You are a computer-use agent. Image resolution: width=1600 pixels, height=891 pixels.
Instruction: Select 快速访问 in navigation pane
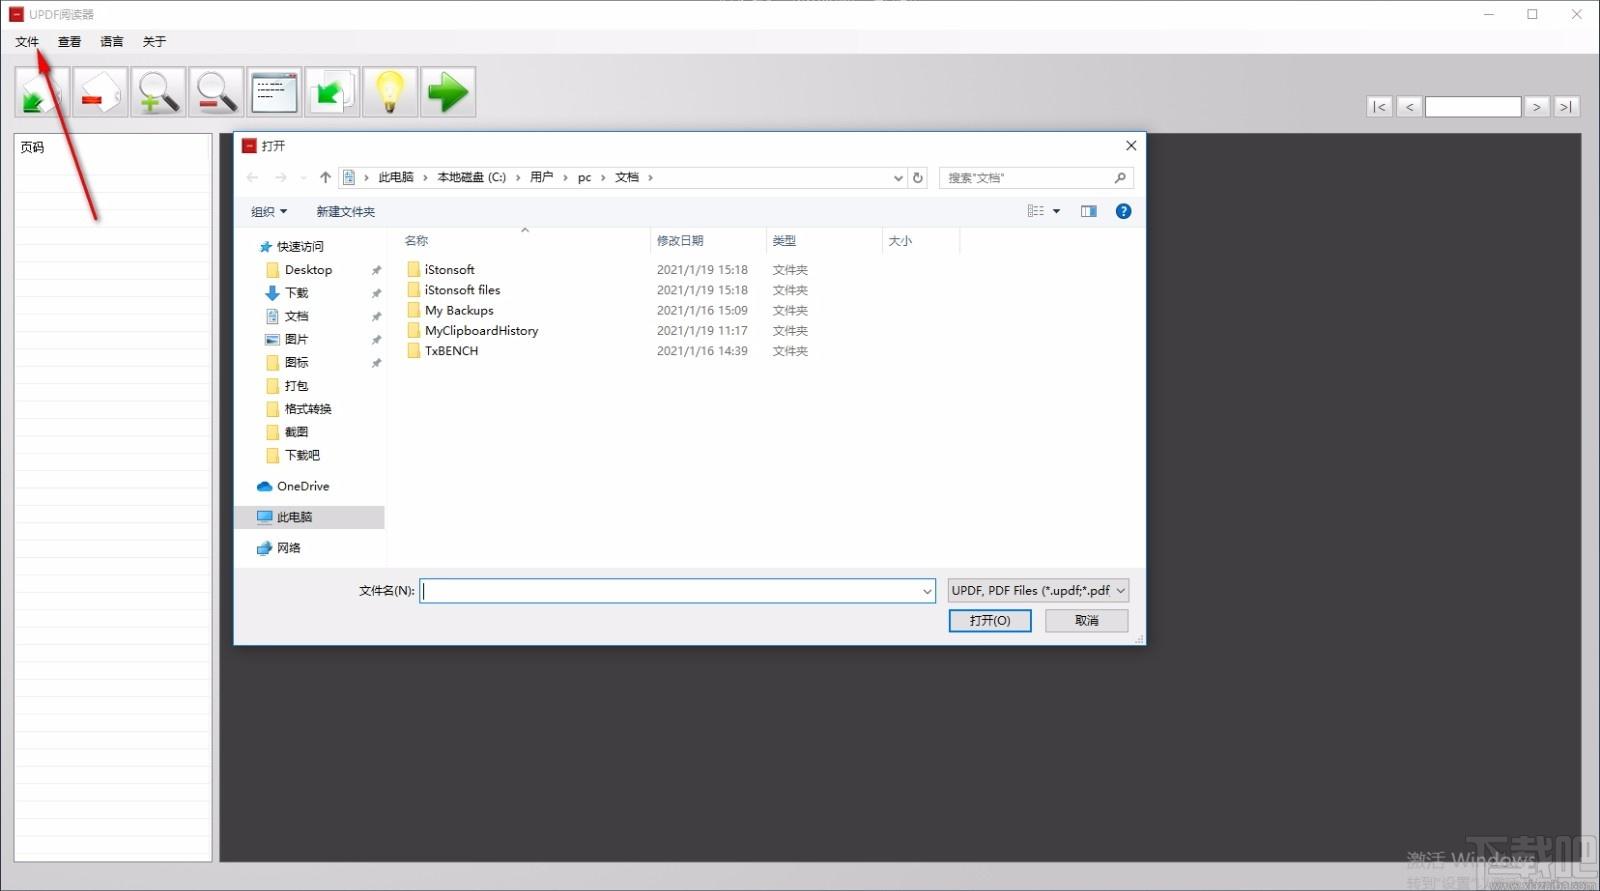(x=300, y=247)
